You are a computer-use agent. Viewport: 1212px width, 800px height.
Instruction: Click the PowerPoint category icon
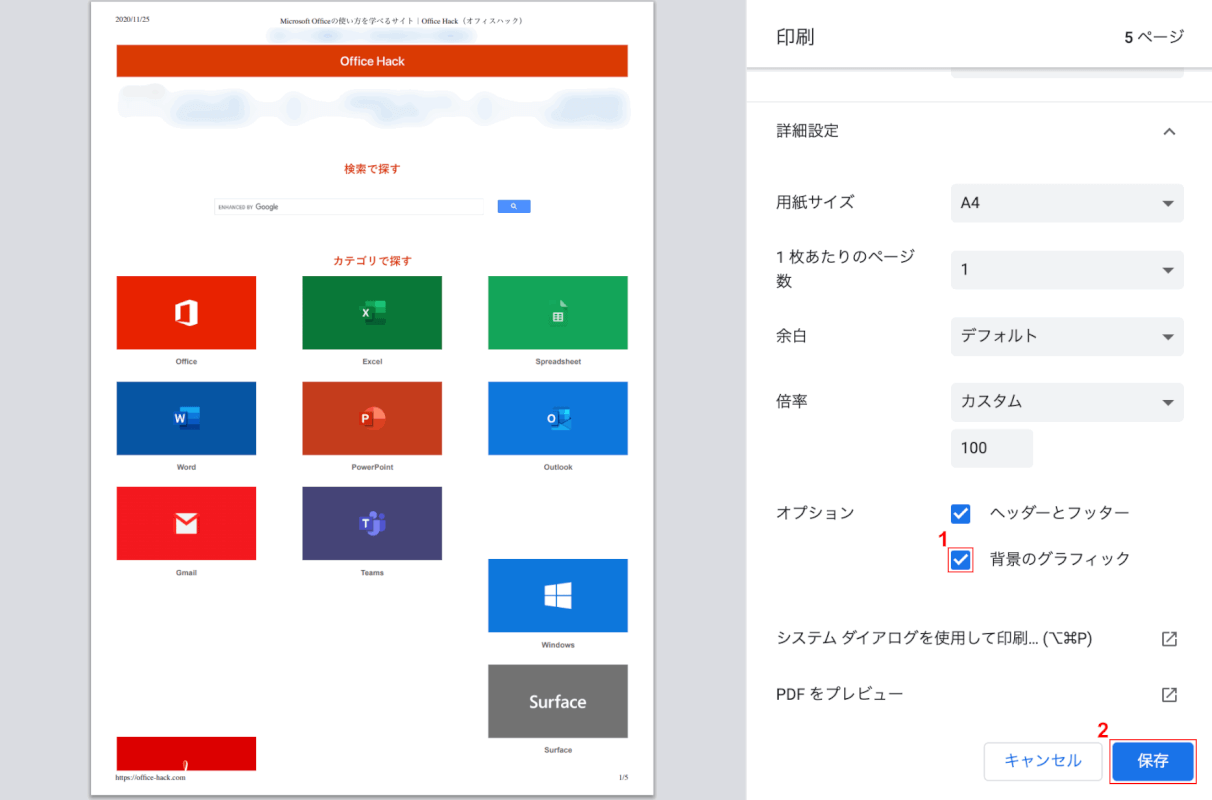[x=372, y=418]
